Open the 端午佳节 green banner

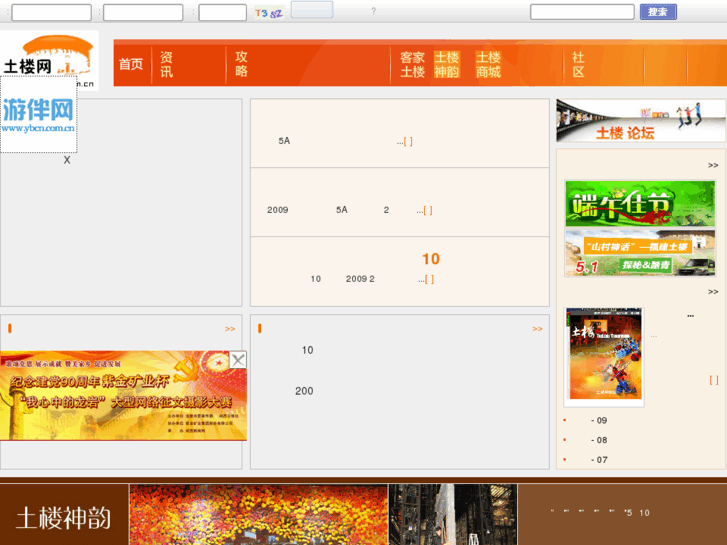(x=640, y=204)
